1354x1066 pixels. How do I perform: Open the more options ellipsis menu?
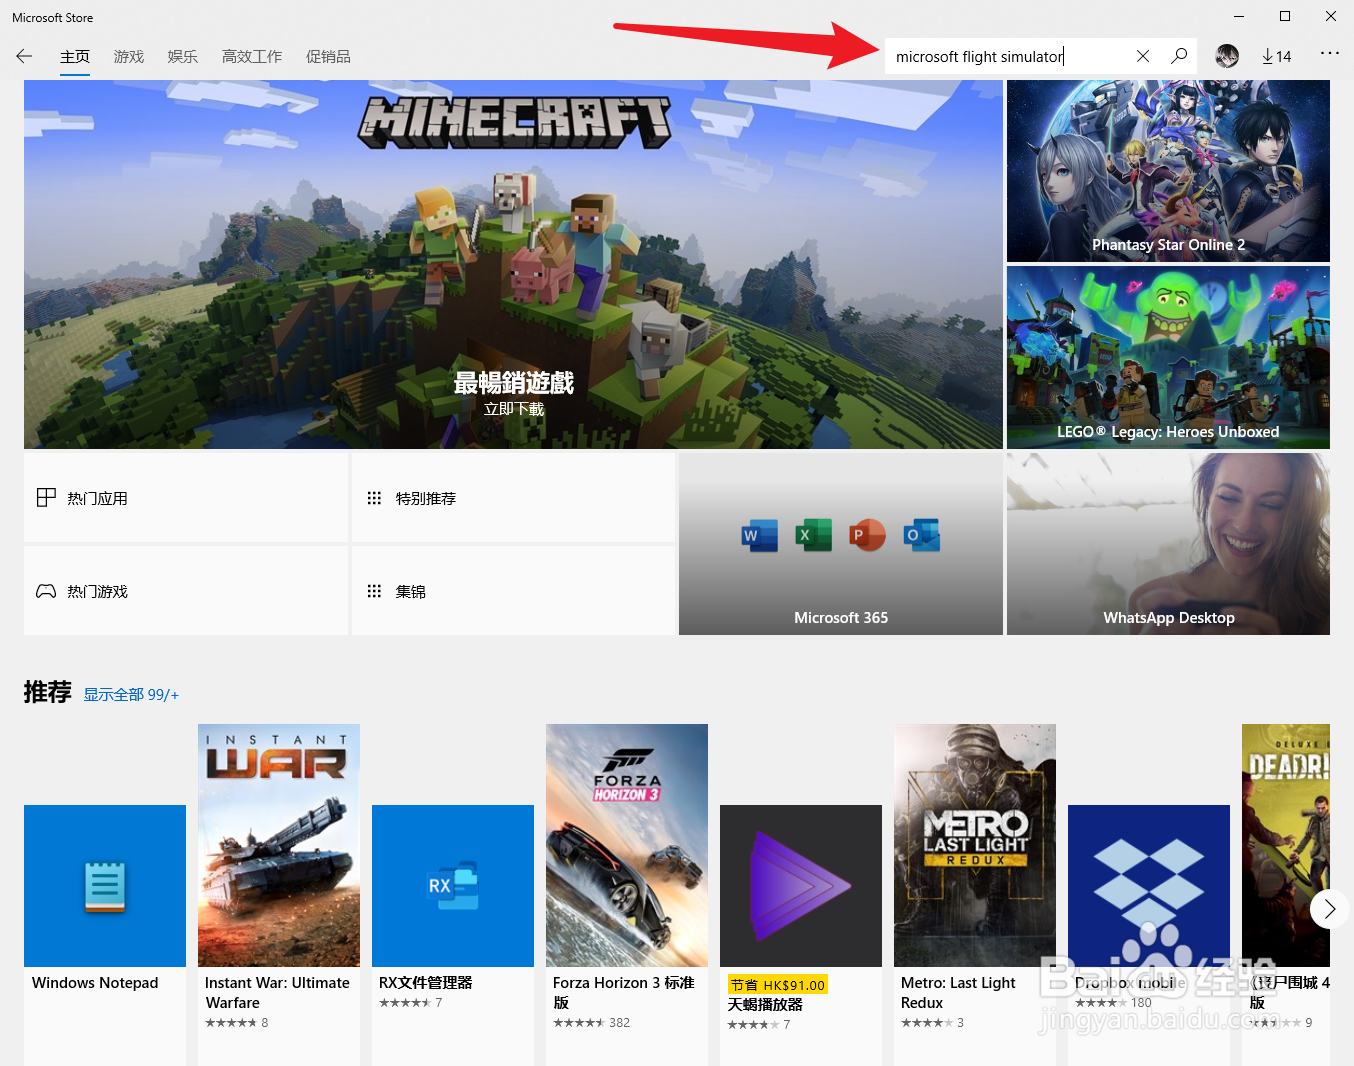[1329, 54]
